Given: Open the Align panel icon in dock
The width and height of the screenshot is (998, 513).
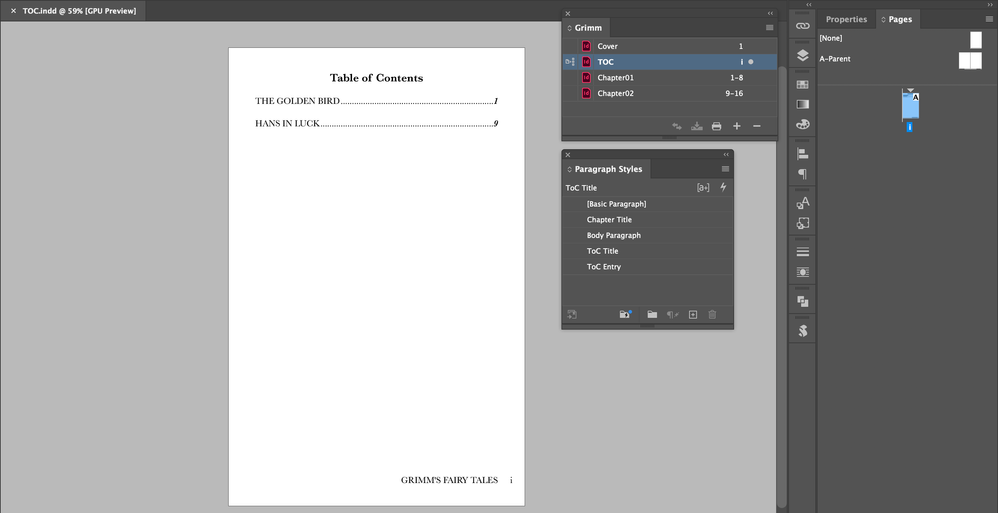Looking at the screenshot, I should click(x=803, y=153).
